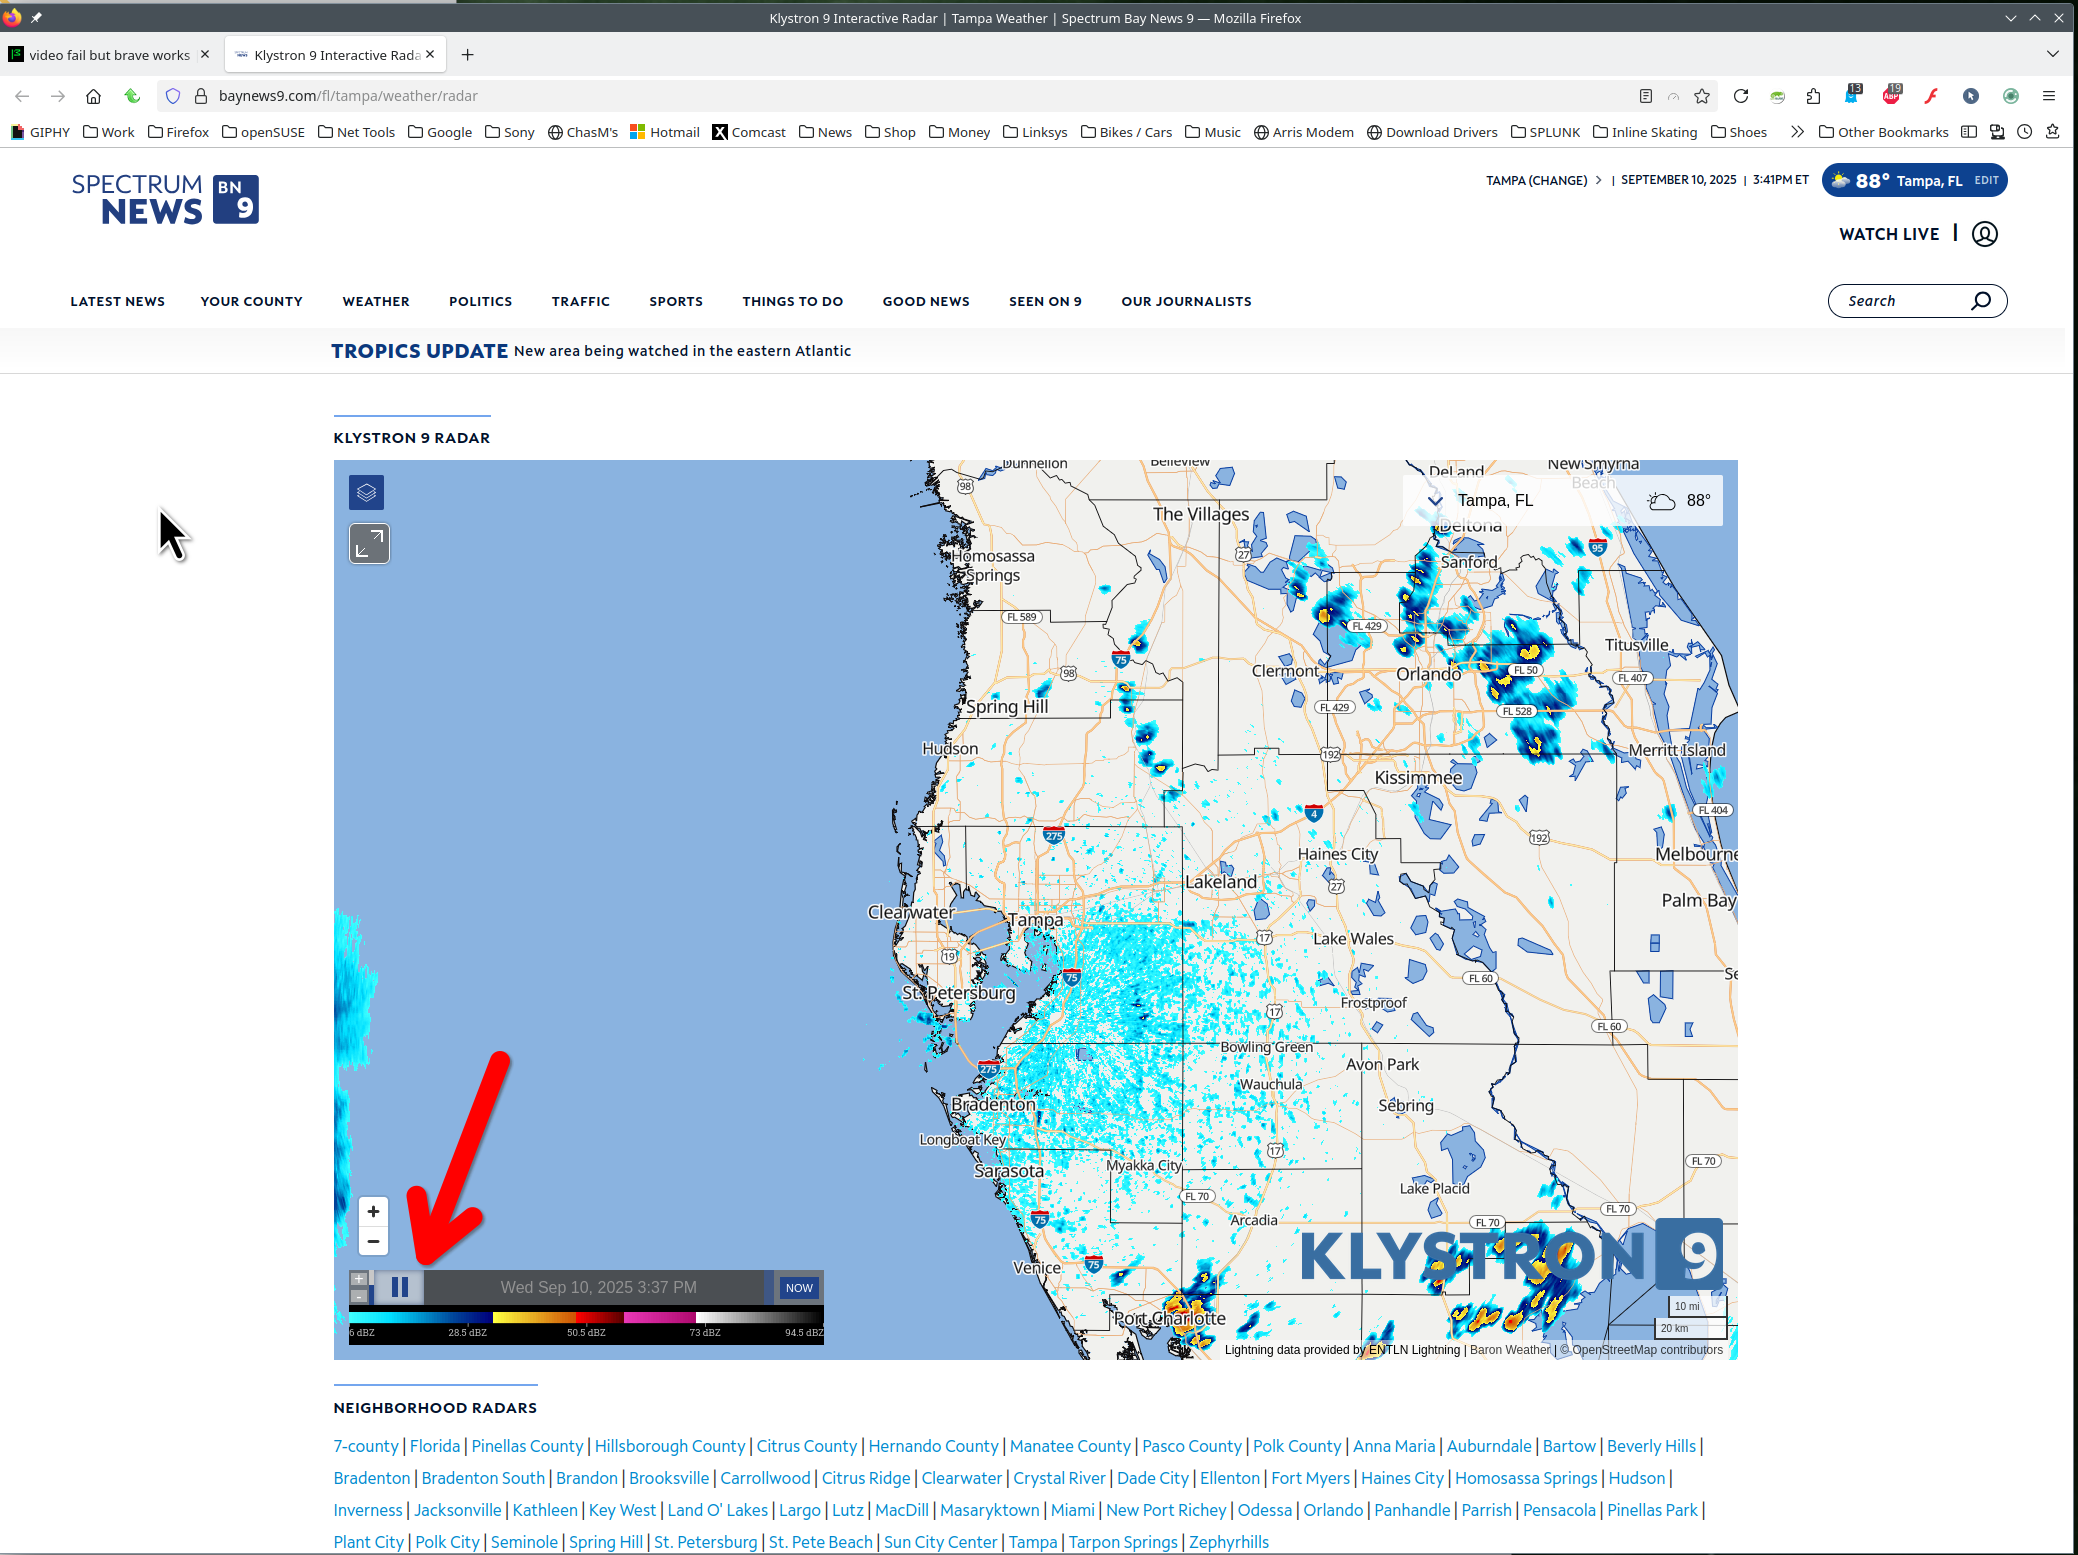Zoom out on the radar map
Viewport: 2078px width, 1555px height.
(373, 1241)
